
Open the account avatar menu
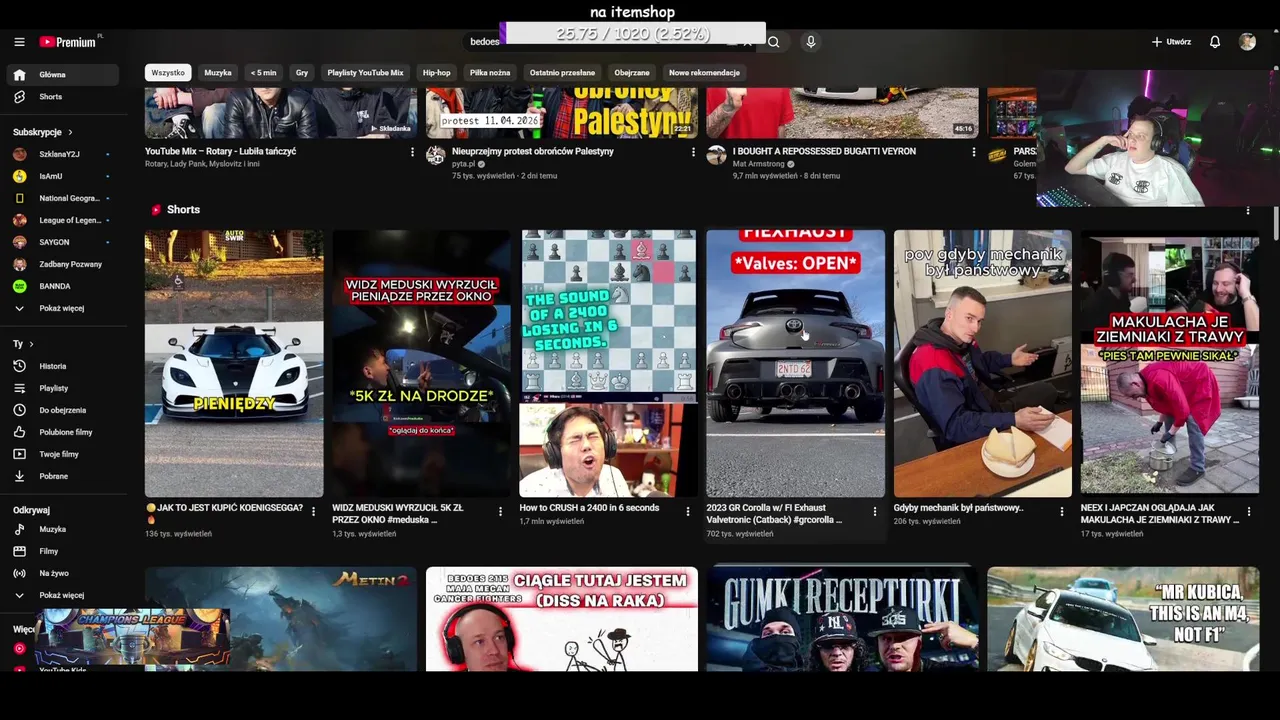pyautogui.click(x=1247, y=42)
